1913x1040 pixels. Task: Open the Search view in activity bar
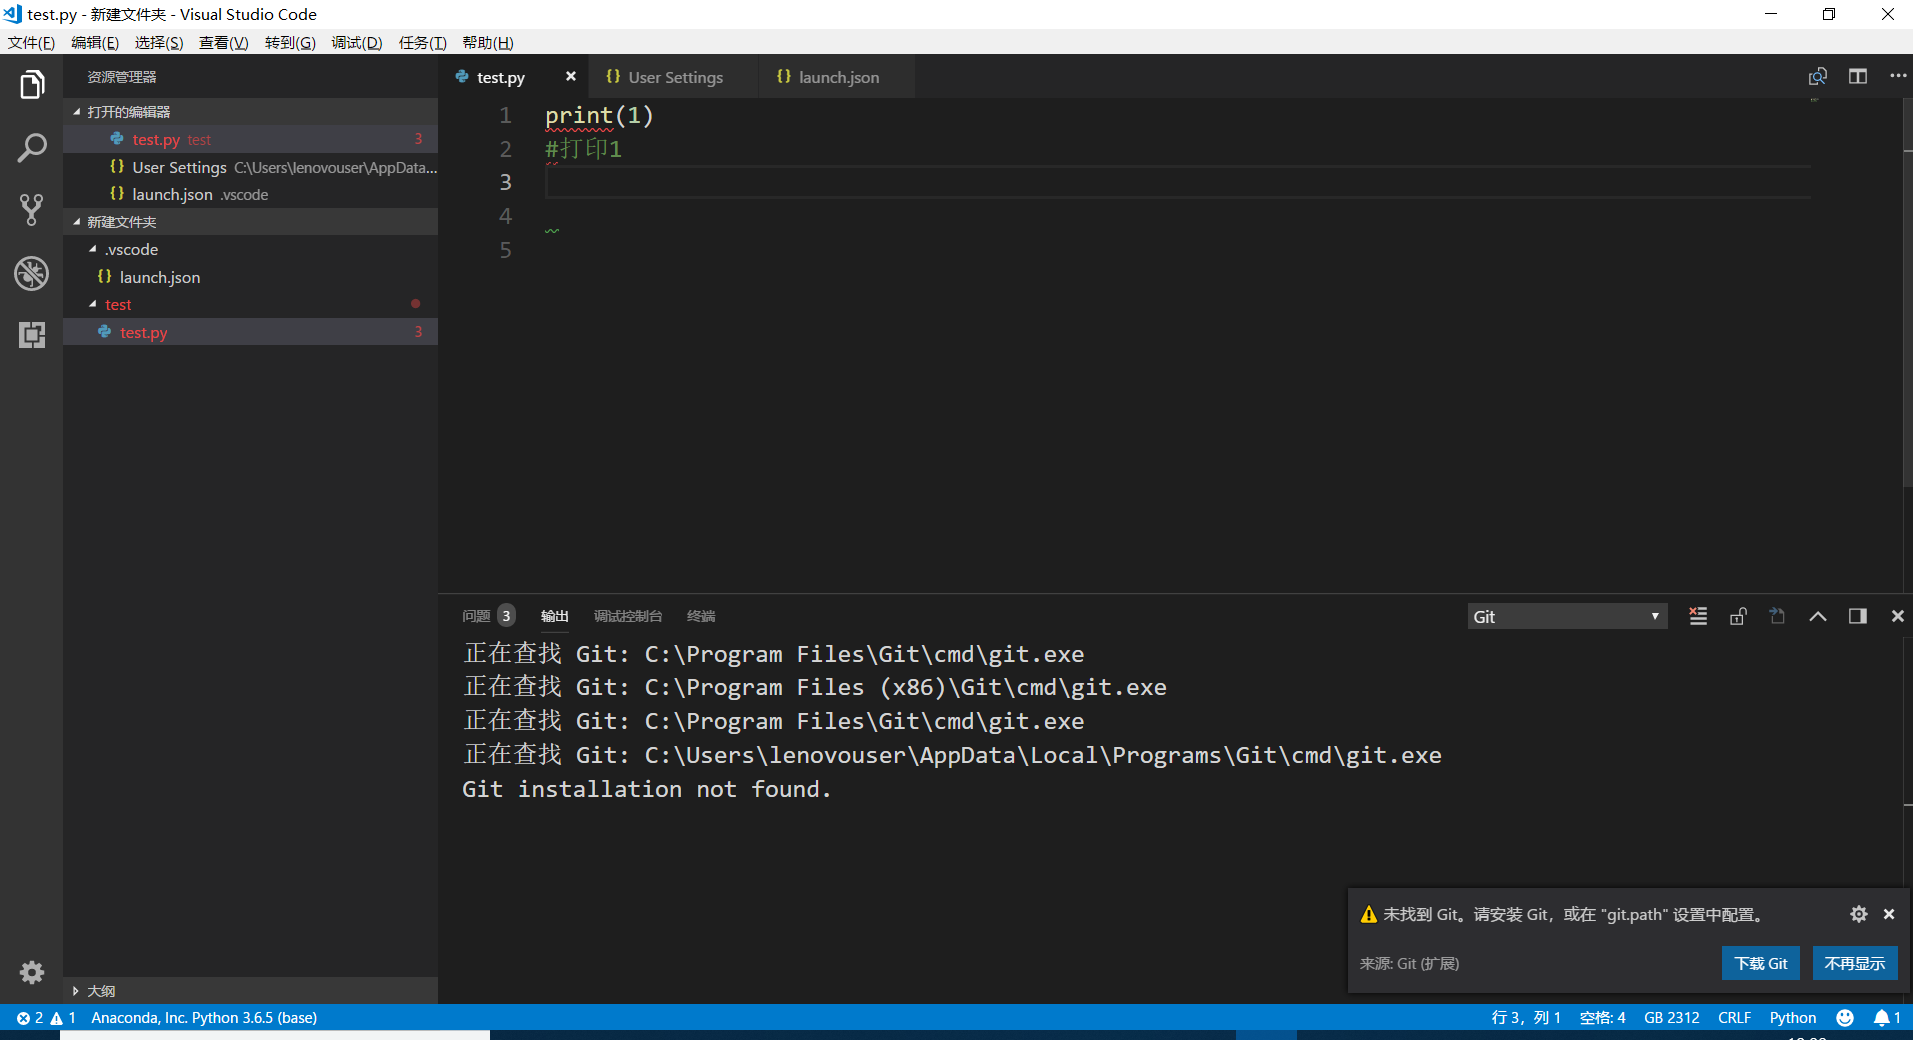(x=31, y=147)
